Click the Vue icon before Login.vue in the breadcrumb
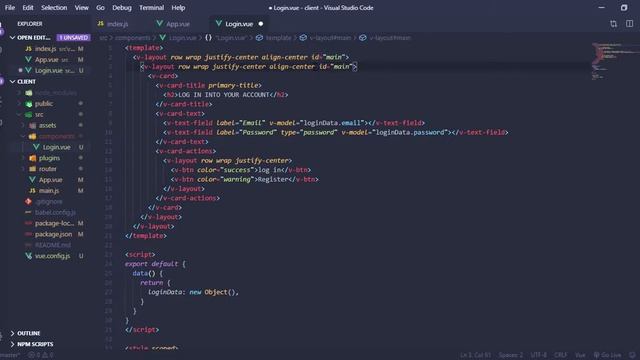This screenshot has width=640, height=360. tap(162, 38)
